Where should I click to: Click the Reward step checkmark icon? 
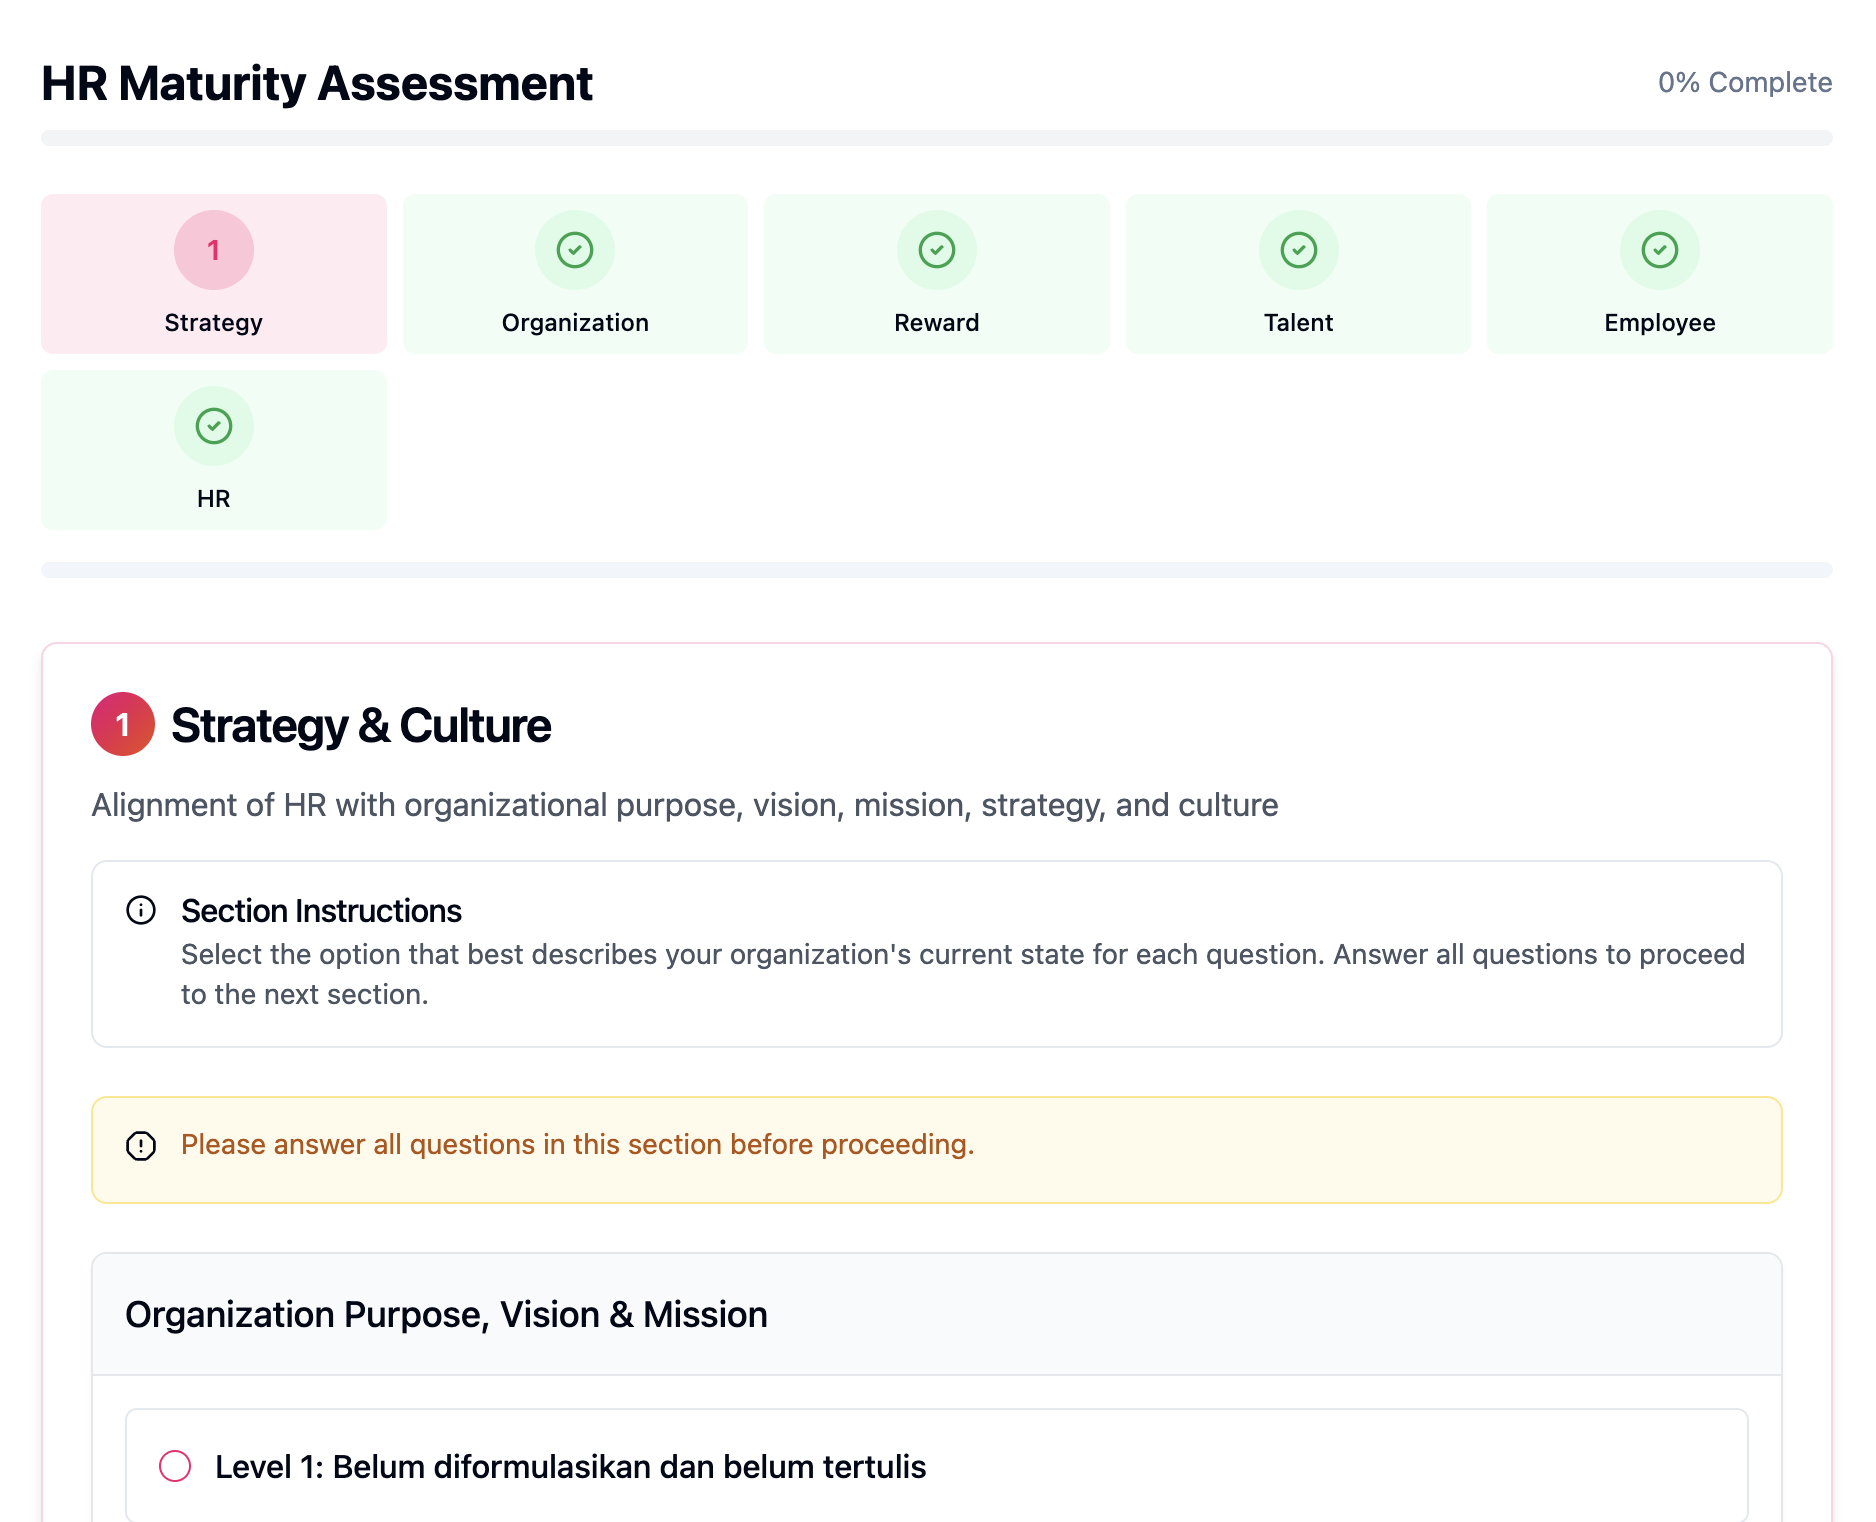coord(936,250)
